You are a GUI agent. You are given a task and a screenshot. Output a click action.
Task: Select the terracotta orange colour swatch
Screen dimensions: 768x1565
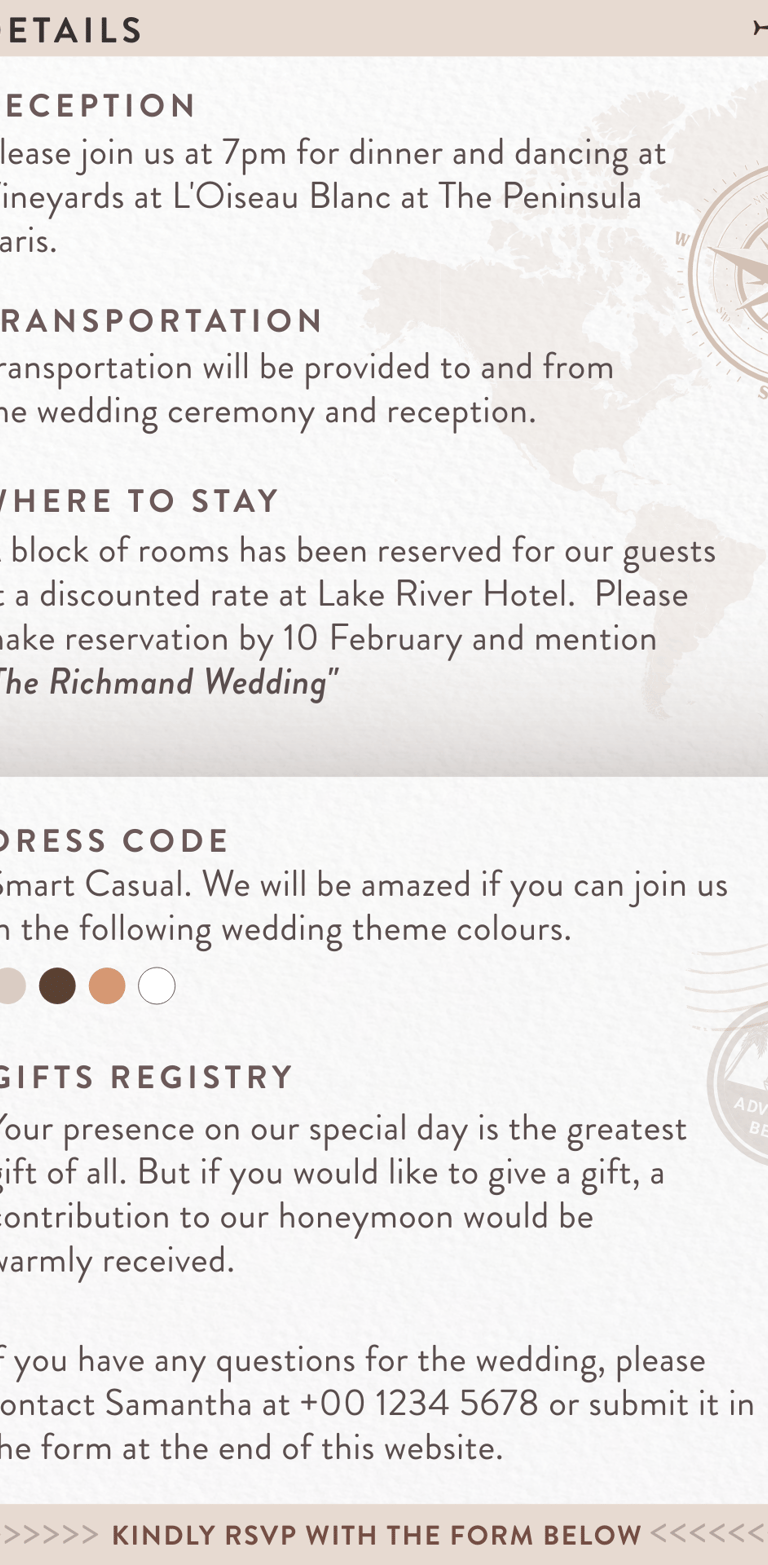coord(107,985)
